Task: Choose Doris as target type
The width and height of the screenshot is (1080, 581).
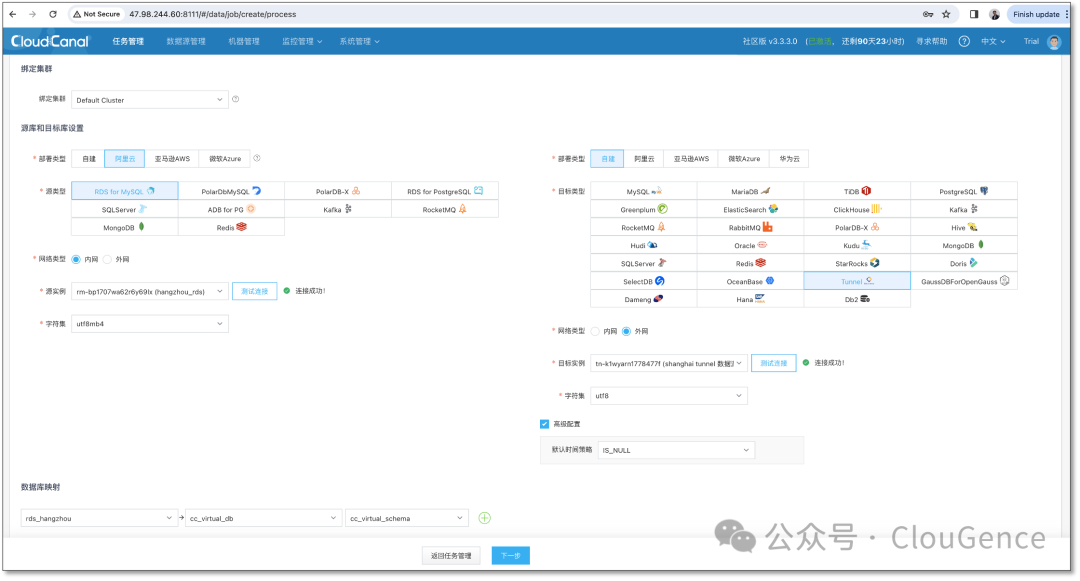Action: 964,263
